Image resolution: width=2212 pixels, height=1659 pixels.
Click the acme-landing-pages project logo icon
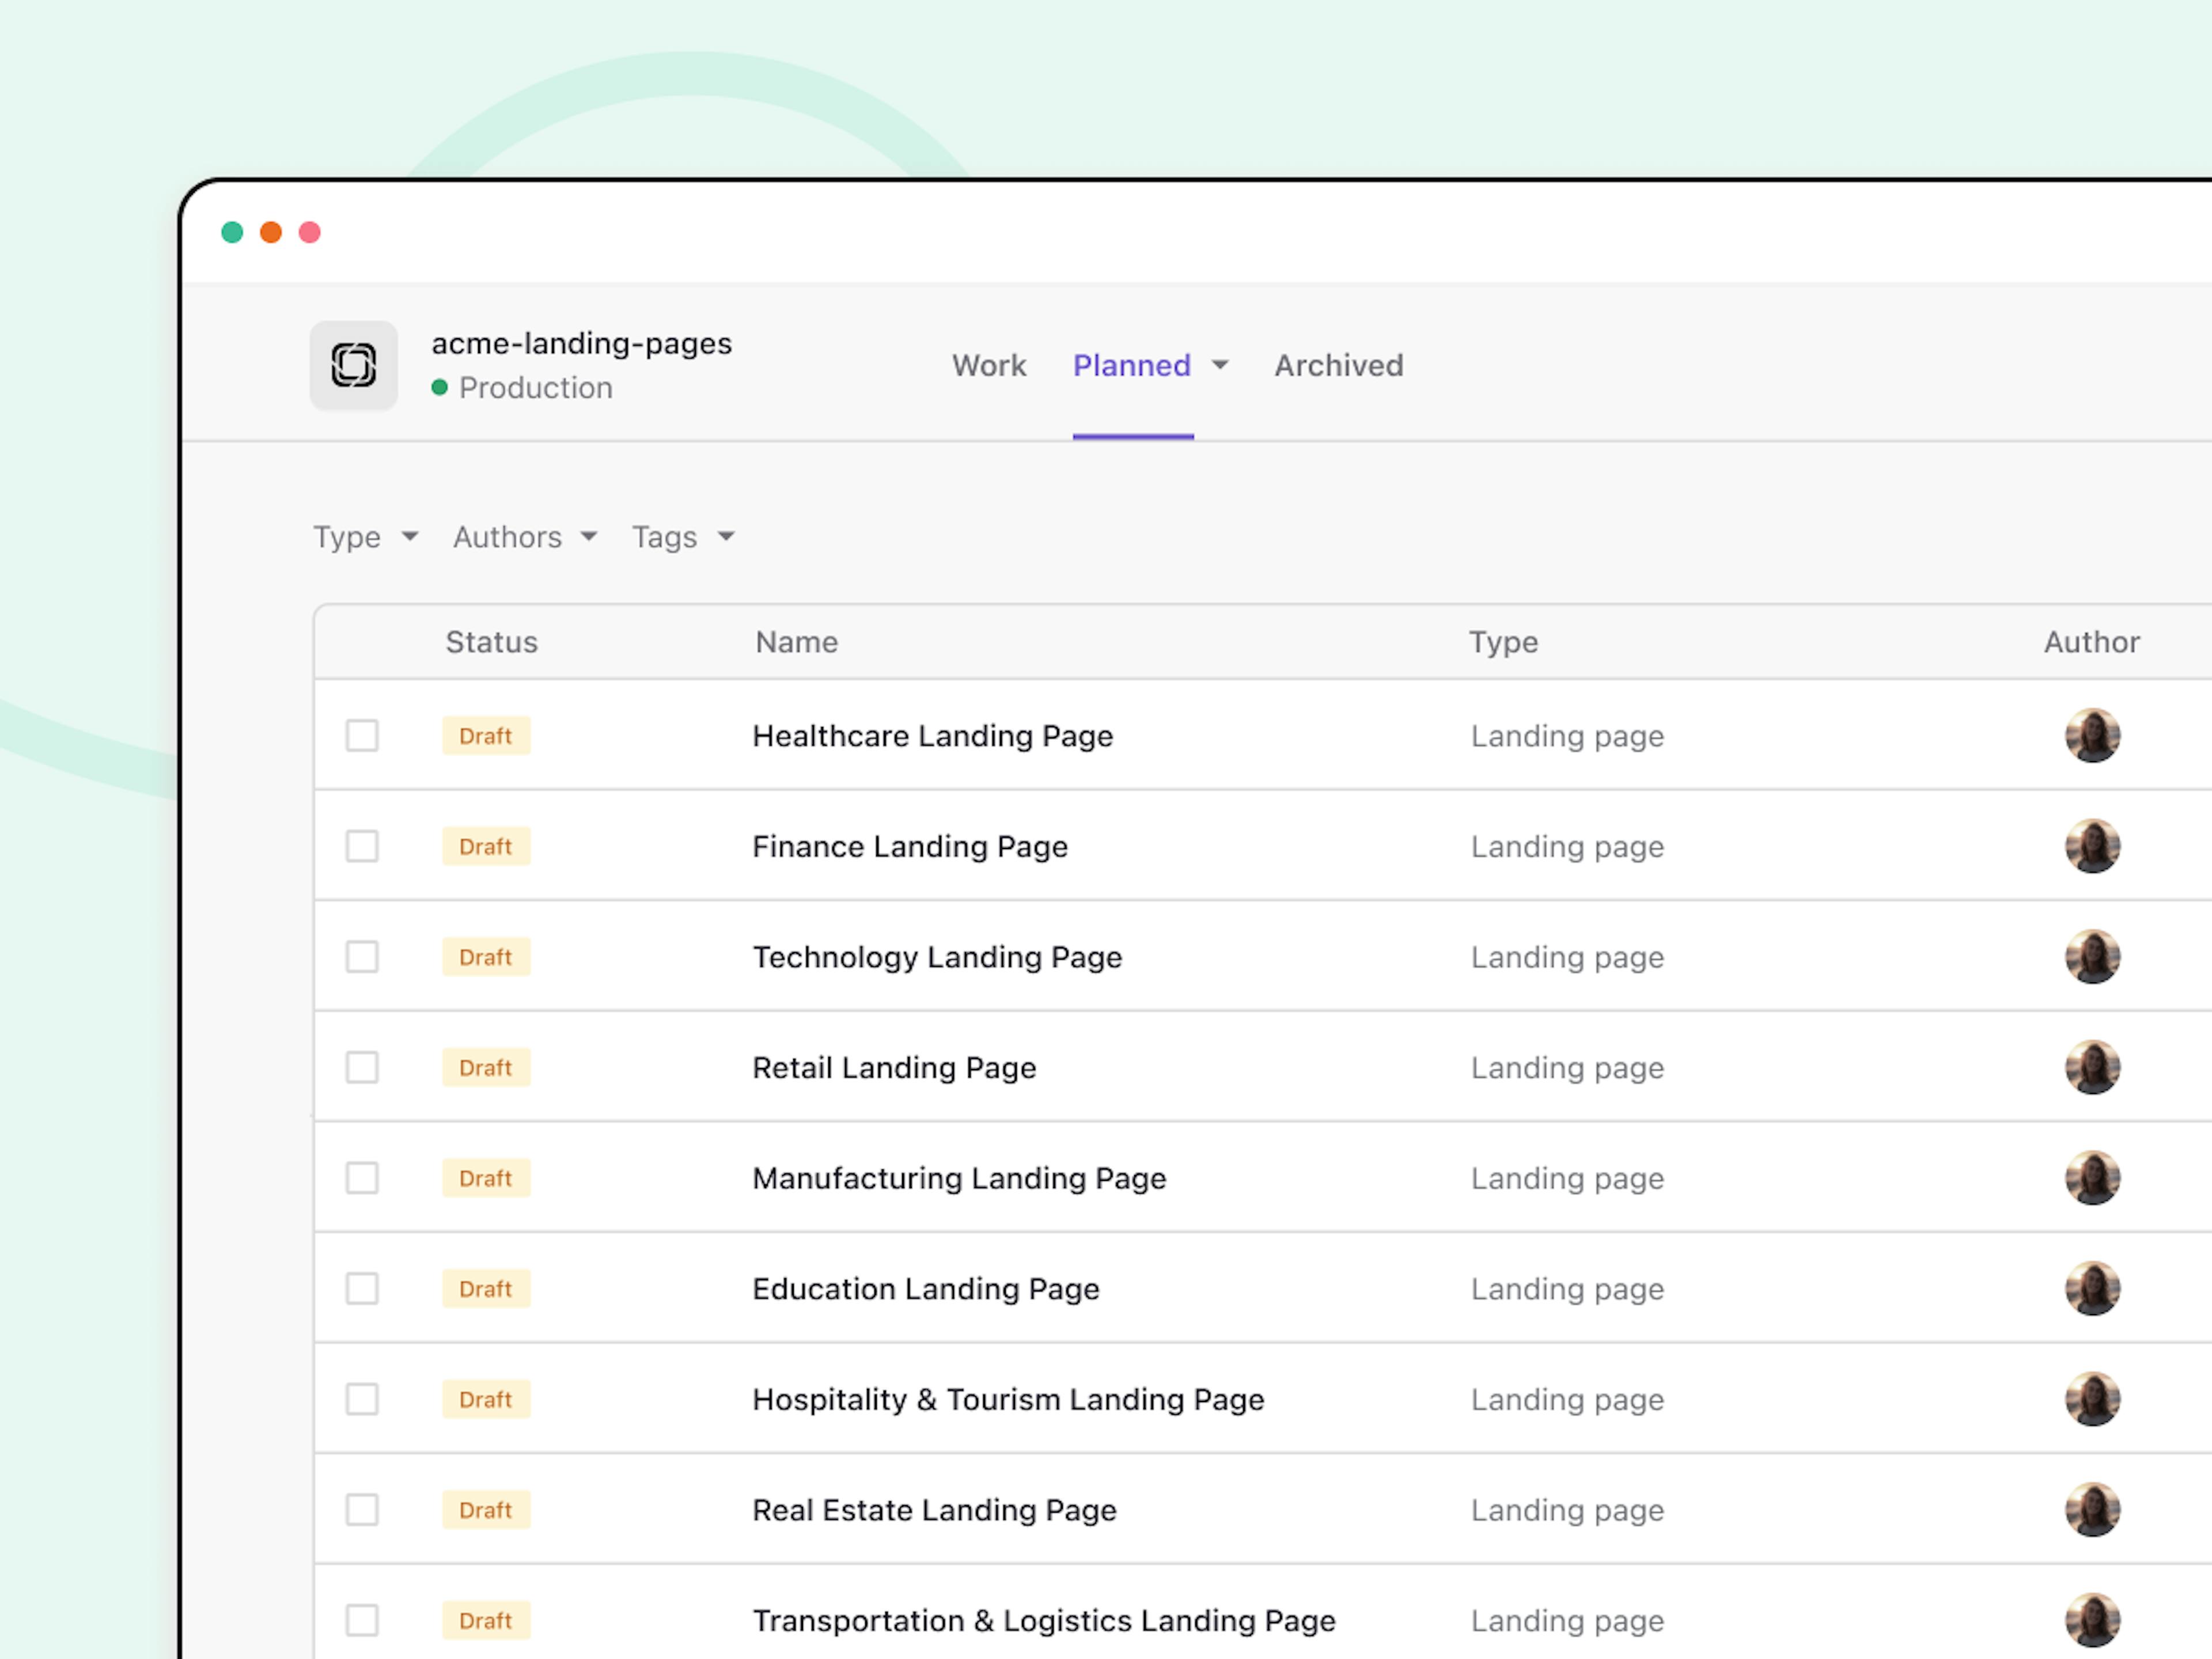[353, 365]
